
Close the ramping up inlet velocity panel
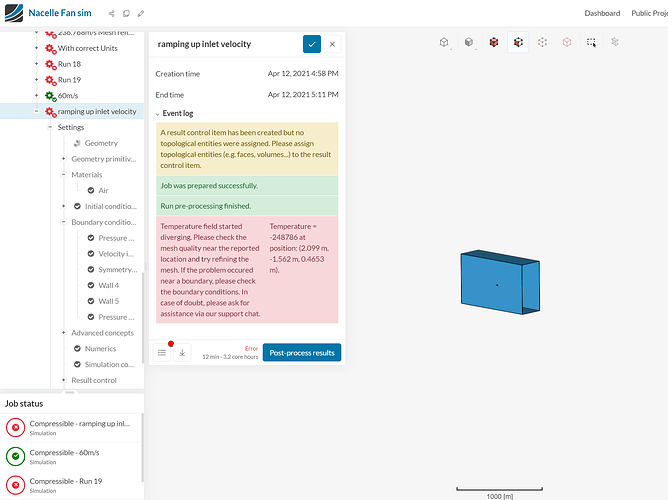coord(332,44)
